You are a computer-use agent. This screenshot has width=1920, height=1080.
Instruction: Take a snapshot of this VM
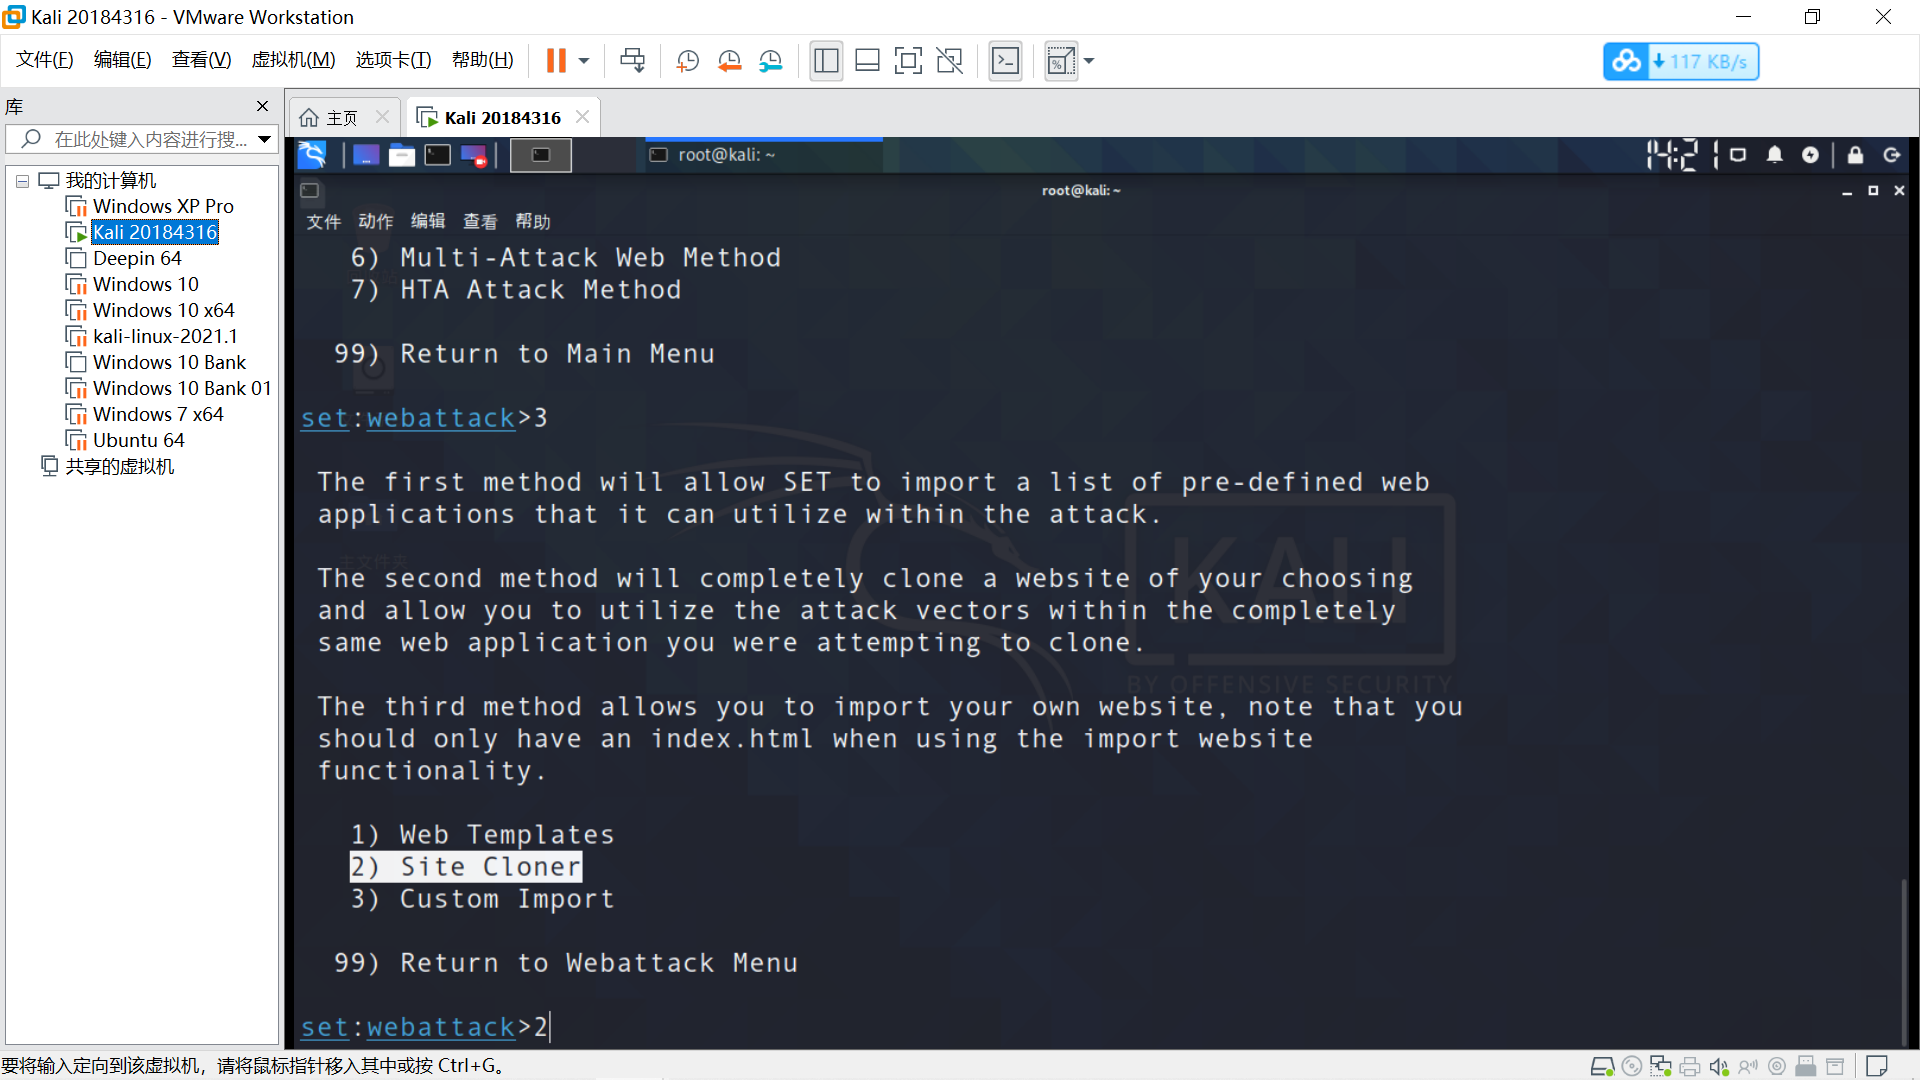[x=687, y=61]
